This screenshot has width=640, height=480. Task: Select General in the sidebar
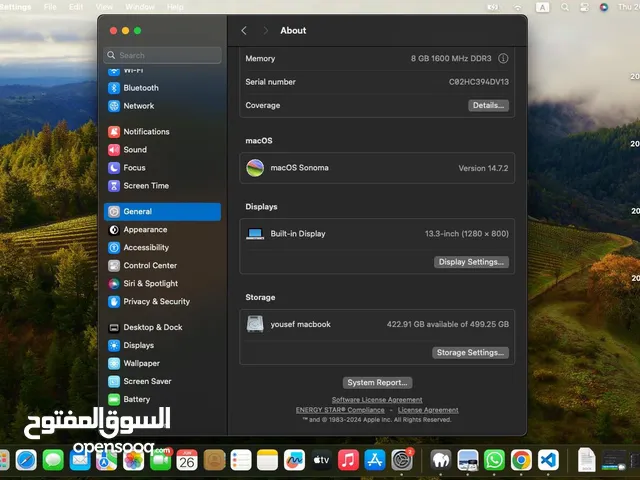[162, 211]
